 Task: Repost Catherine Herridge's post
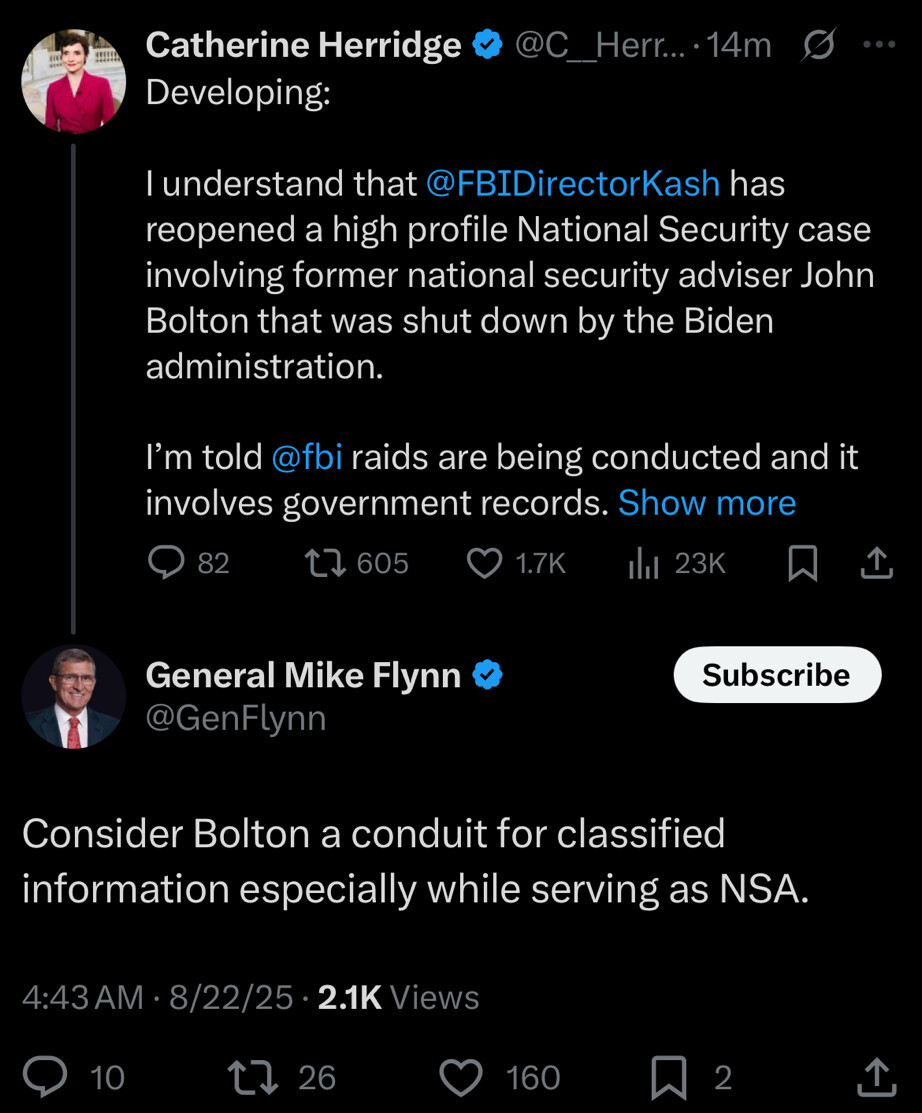point(324,564)
